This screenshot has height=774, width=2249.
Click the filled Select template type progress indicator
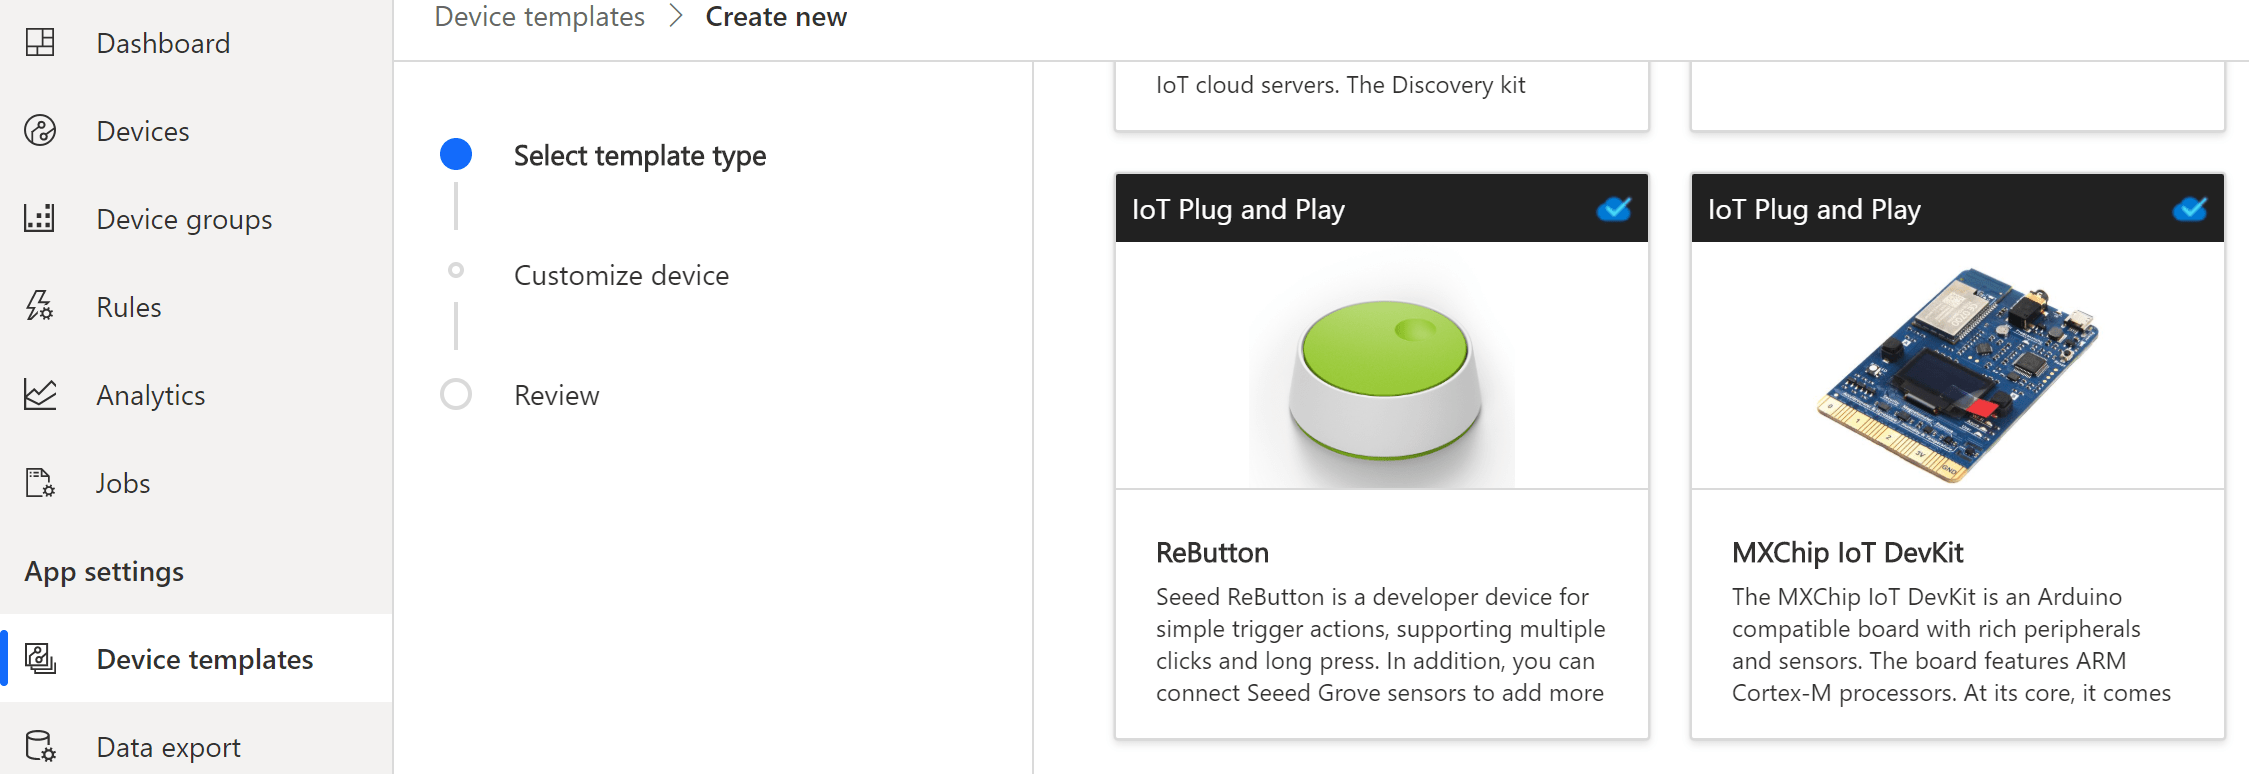click(456, 154)
